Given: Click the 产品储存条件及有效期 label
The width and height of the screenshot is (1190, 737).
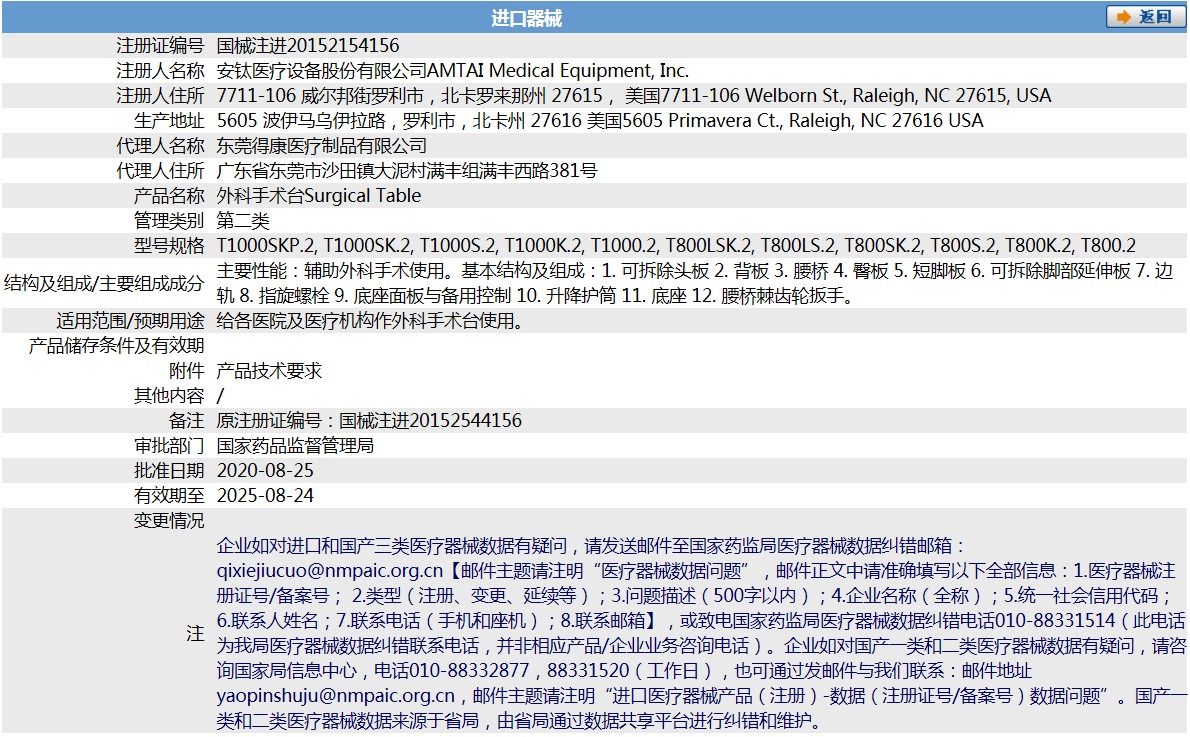Looking at the screenshot, I should click(117, 346).
